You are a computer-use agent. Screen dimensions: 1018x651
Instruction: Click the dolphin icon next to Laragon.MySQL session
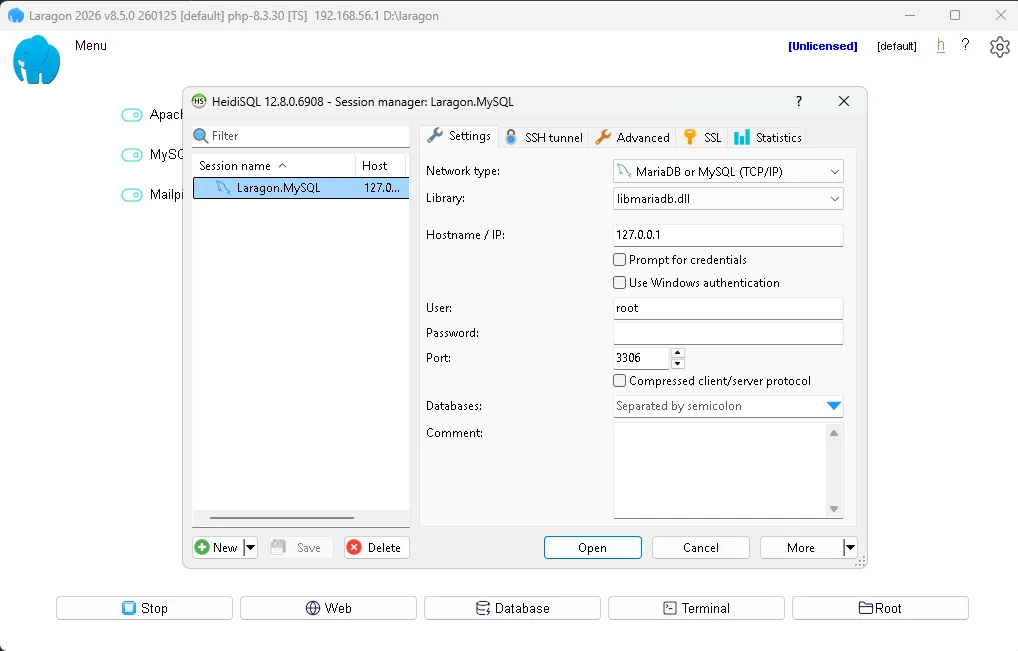[x=223, y=187]
